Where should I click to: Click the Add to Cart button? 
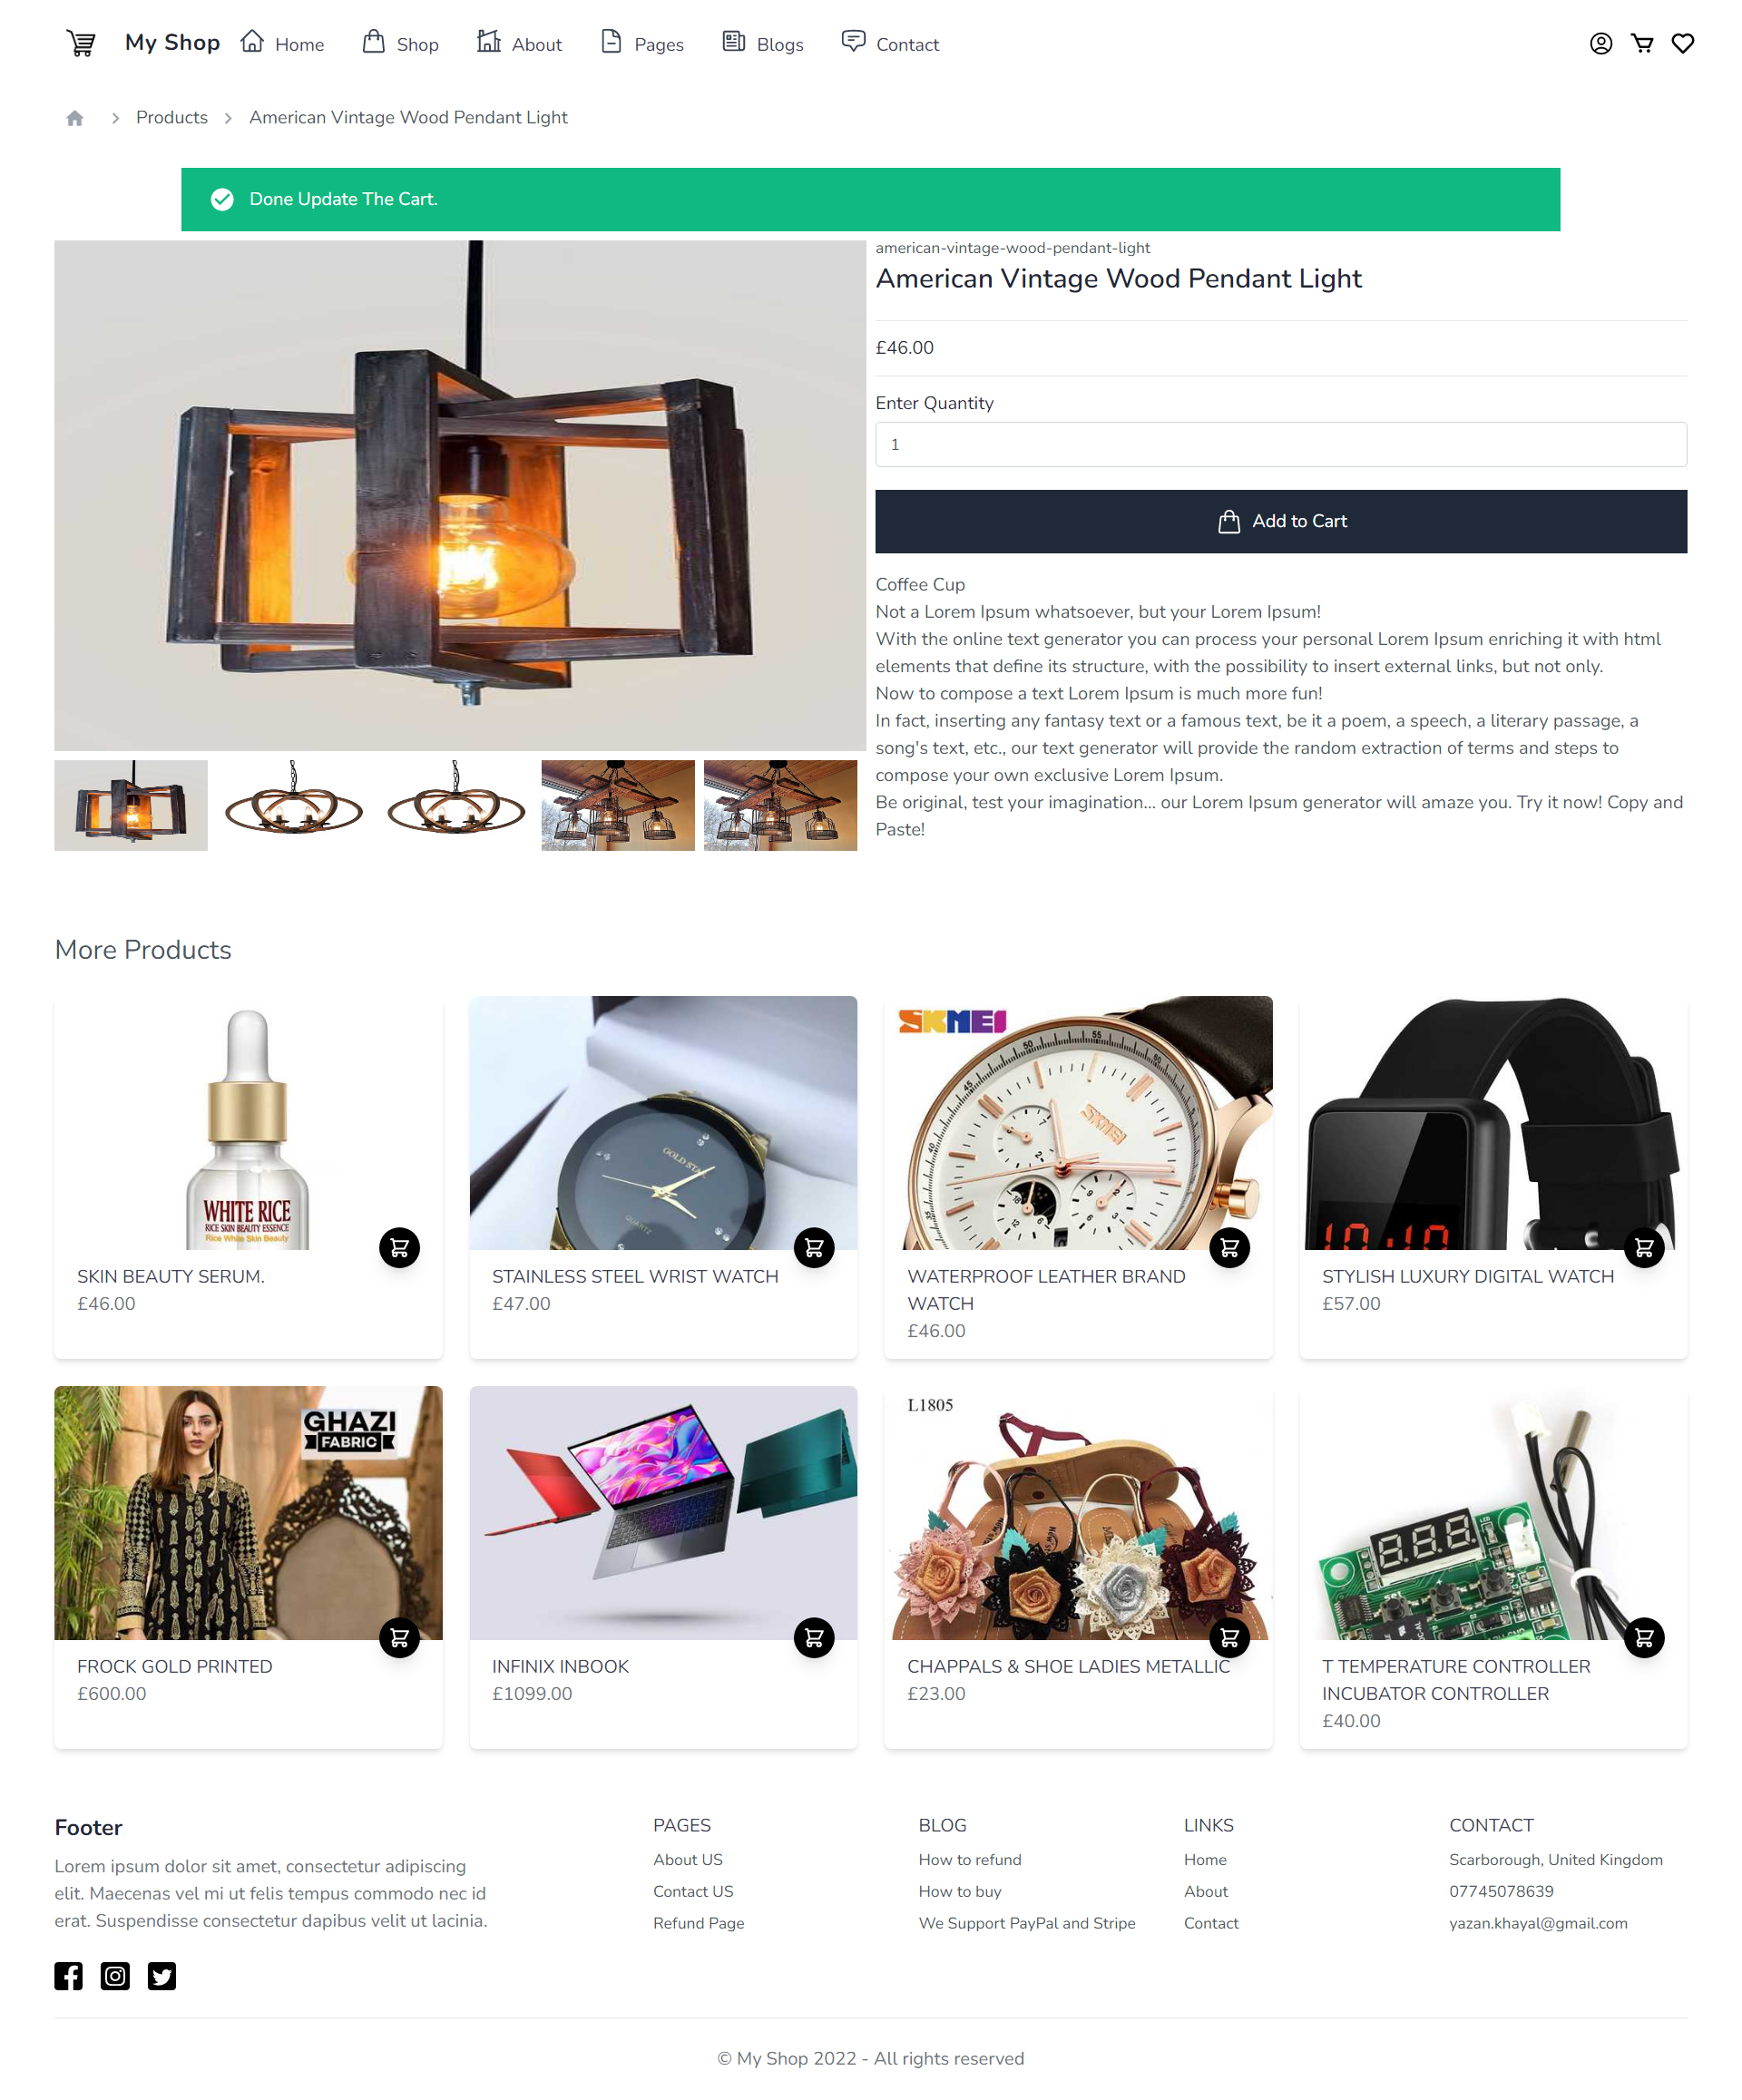tap(1282, 520)
